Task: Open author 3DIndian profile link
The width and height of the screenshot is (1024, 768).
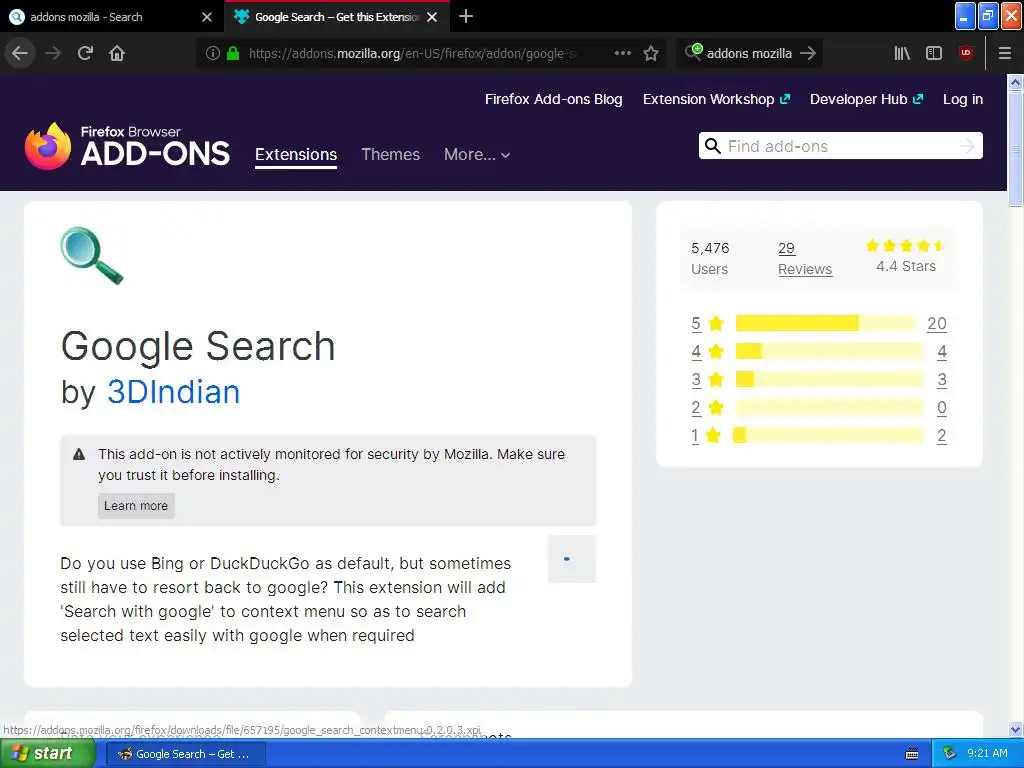Action: coord(173,392)
